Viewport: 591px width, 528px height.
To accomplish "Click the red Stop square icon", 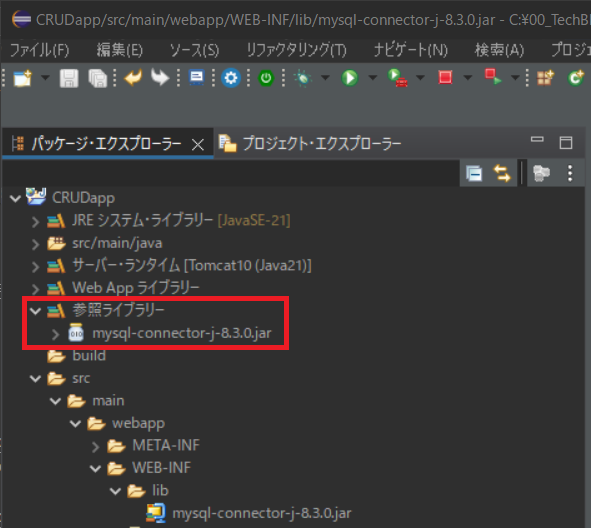I will click(x=445, y=78).
